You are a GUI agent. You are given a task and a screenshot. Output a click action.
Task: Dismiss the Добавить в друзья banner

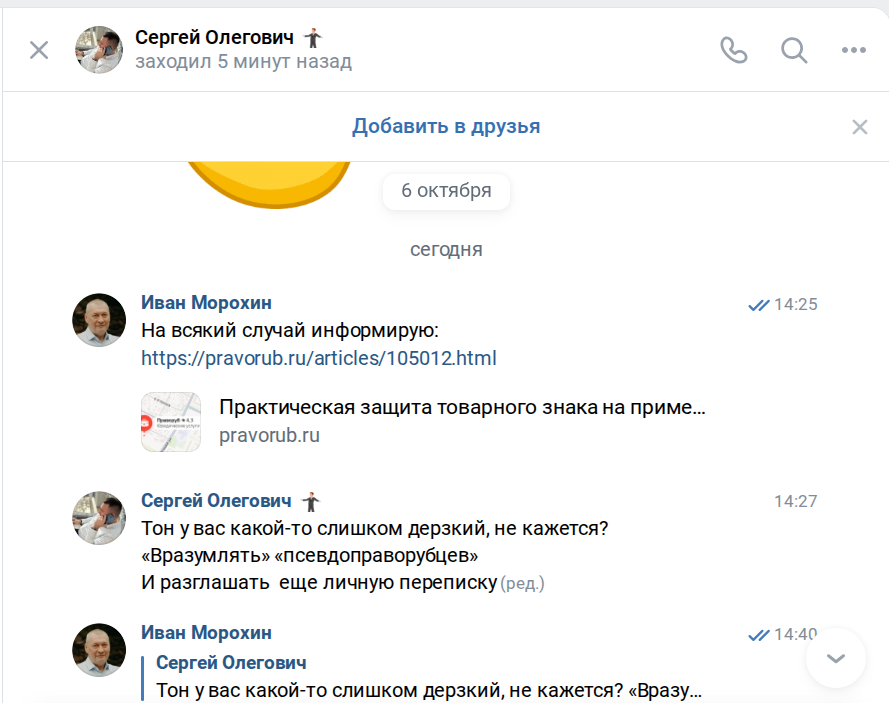click(859, 127)
